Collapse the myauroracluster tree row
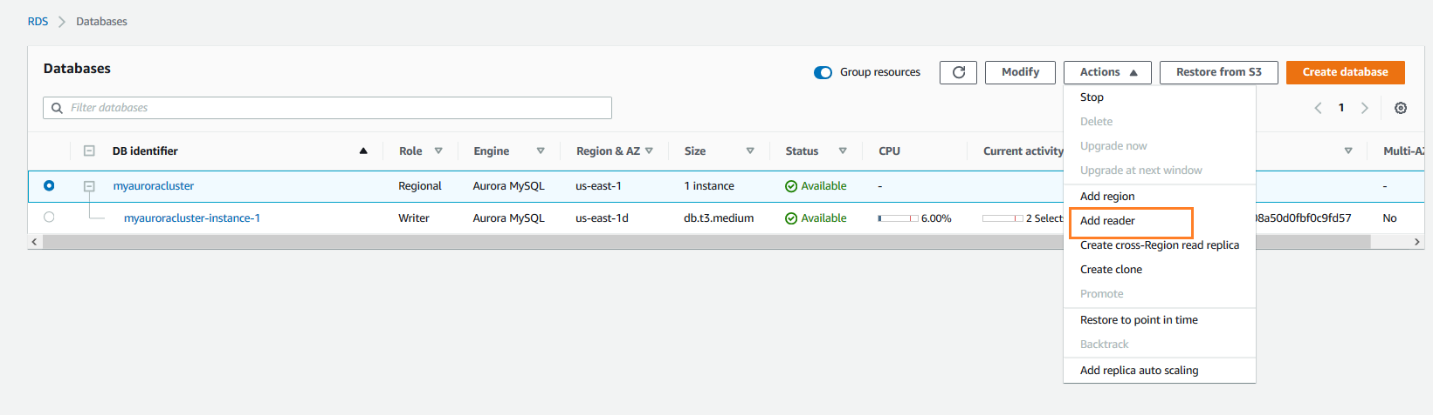Screen dimensions: 1433x415 89,186
